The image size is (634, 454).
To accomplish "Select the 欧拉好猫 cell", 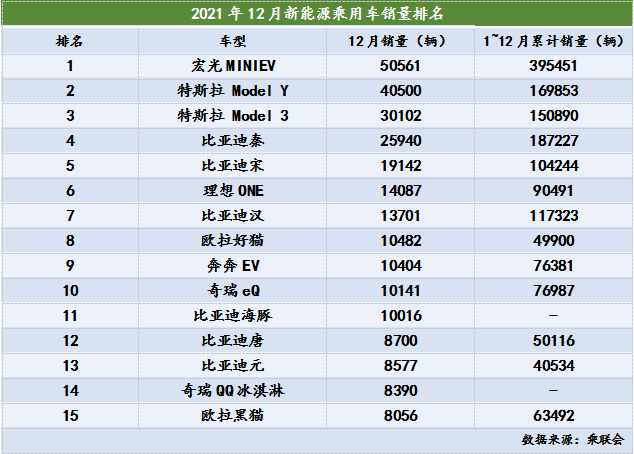I will [233, 241].
